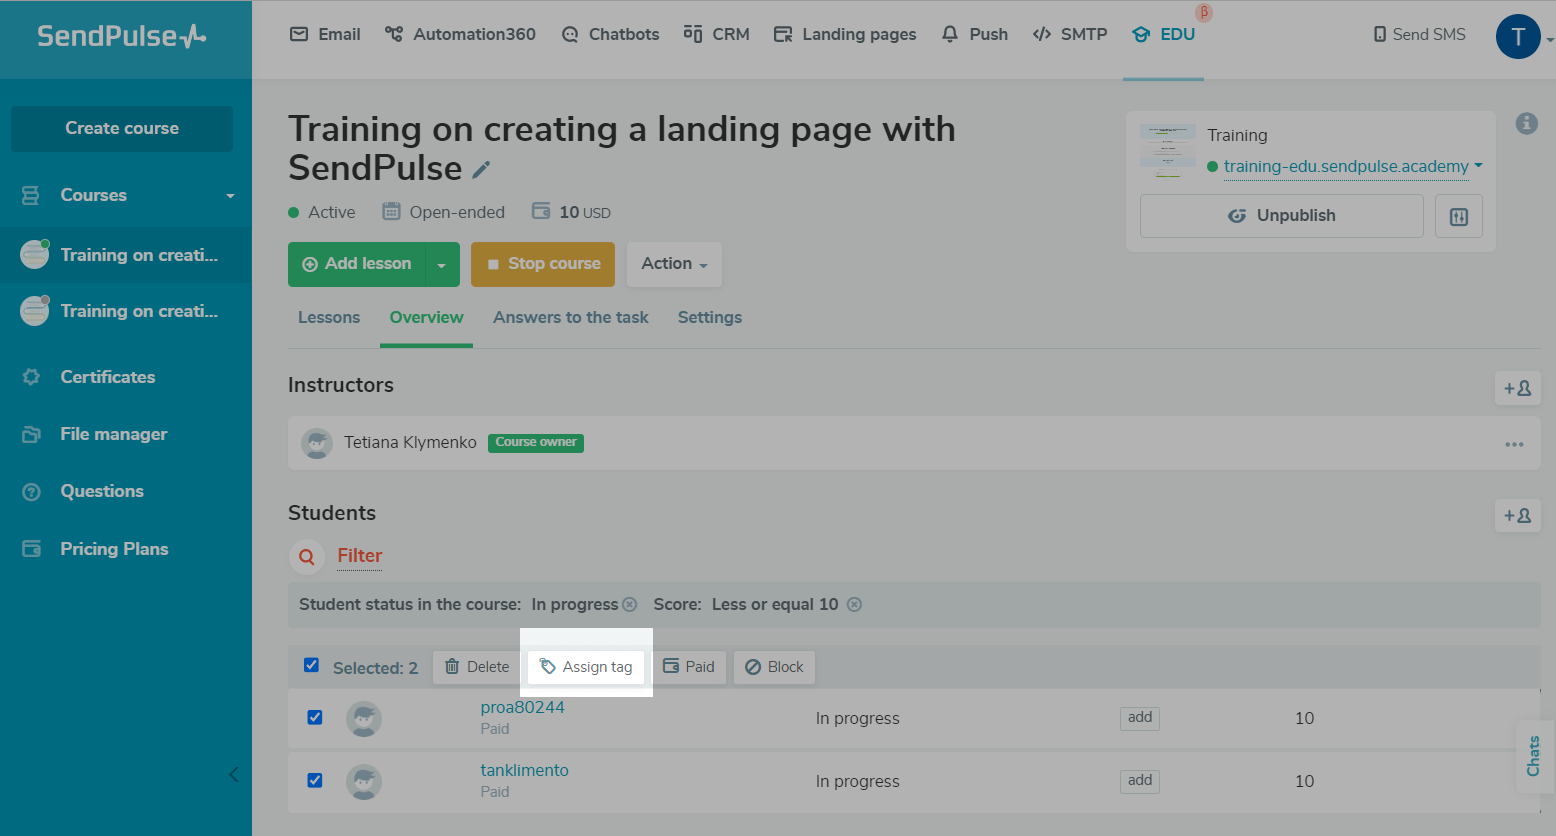Open site settings sliders icon button

point(1459,216)
